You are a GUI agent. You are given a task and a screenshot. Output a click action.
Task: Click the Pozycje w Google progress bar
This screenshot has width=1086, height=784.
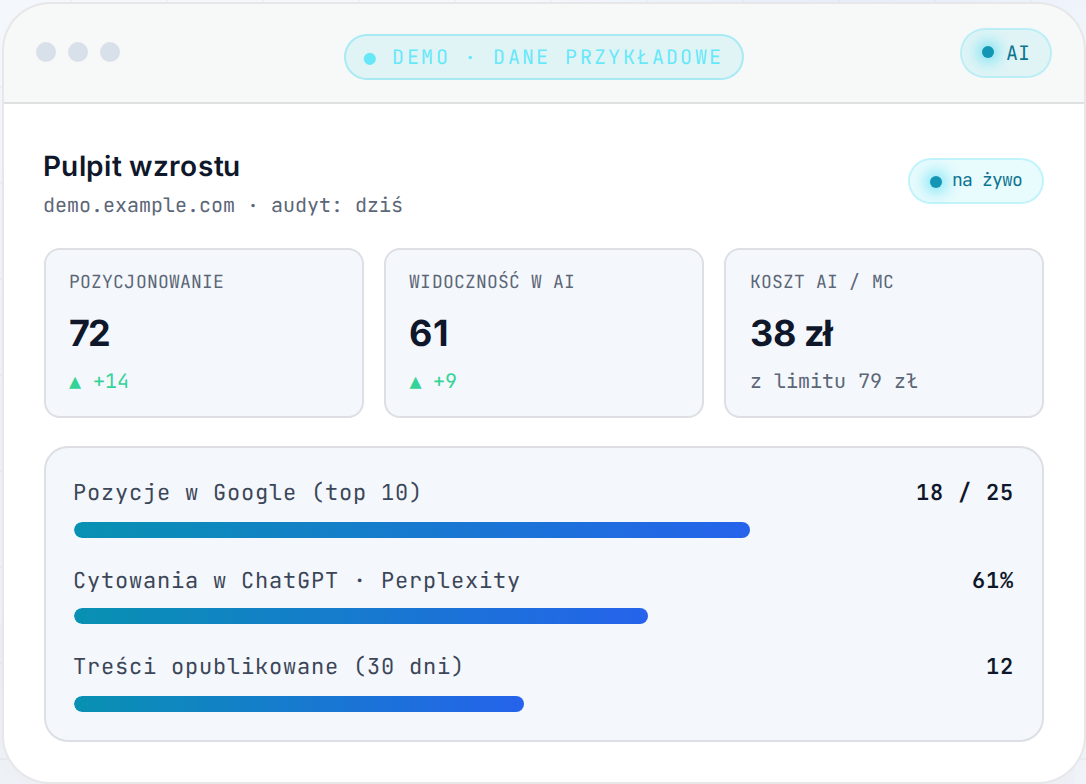[x=412, y=530]
